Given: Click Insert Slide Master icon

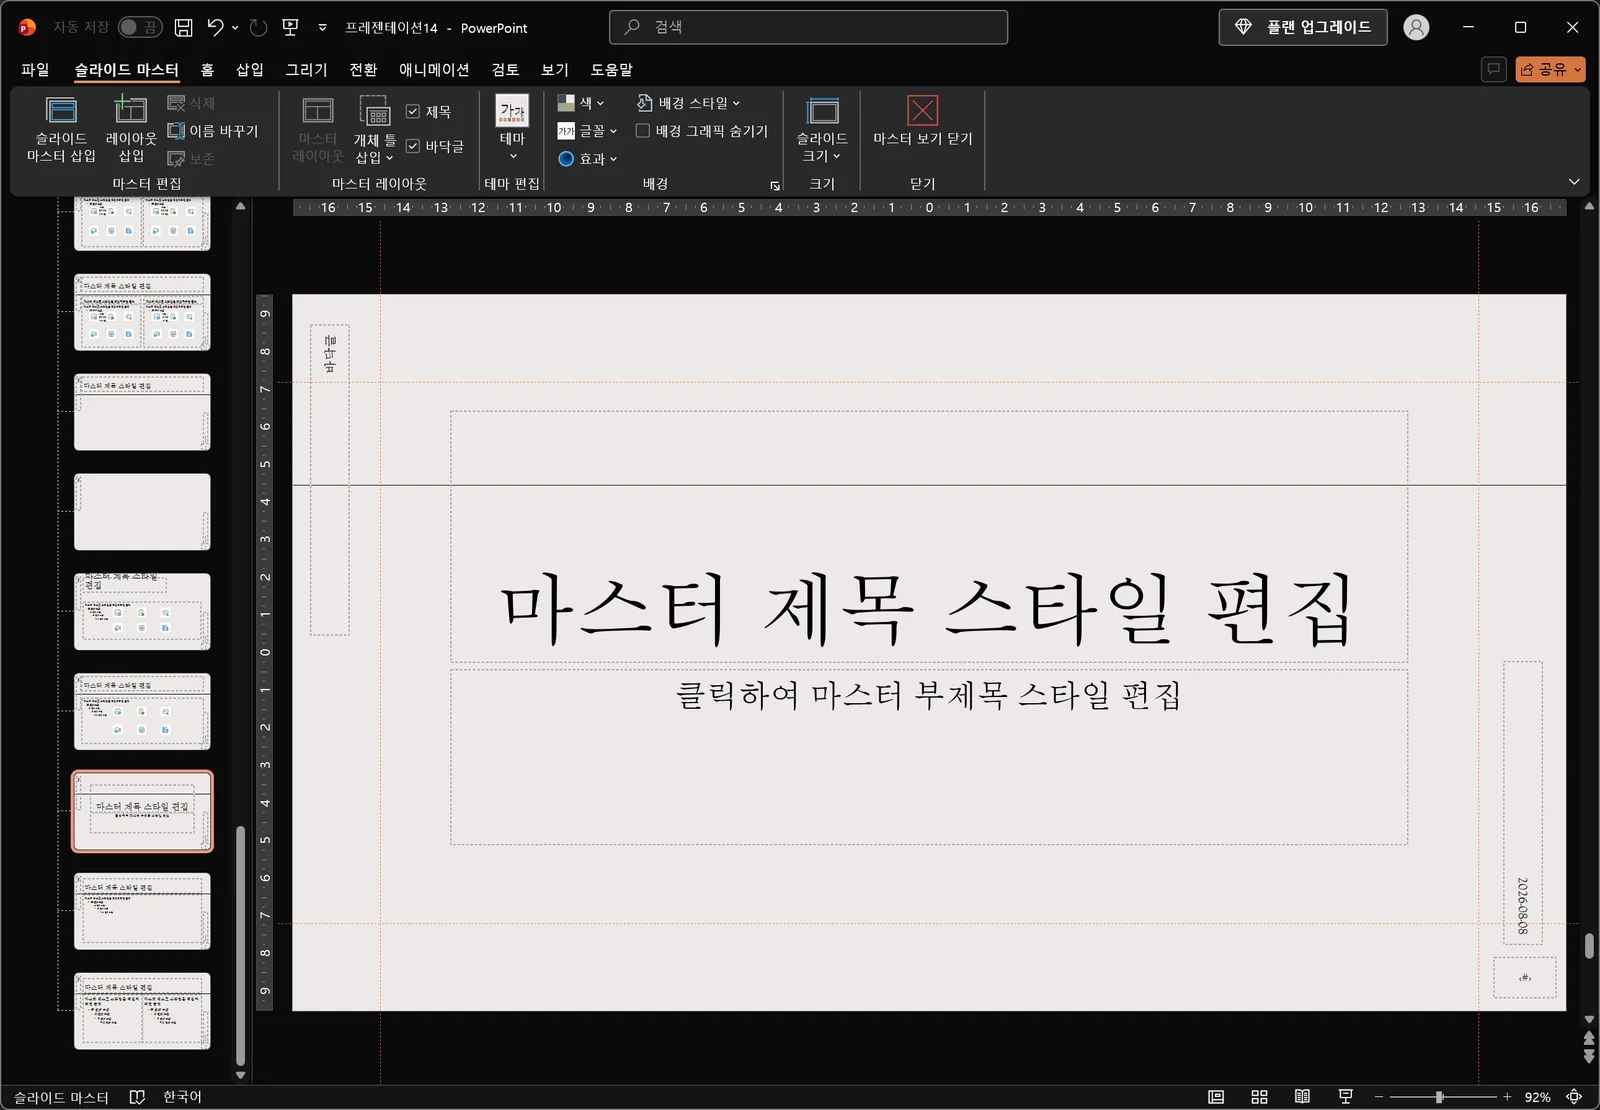Looking at the screenshot, I should coord(61,111).
